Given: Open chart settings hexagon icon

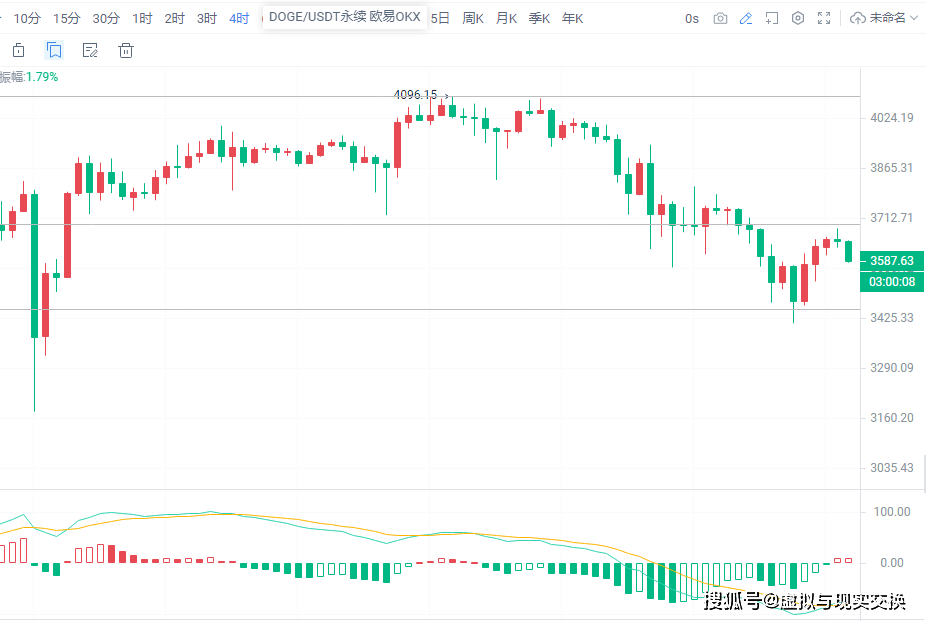Looking at the screenshot, I should coord(798,18).
